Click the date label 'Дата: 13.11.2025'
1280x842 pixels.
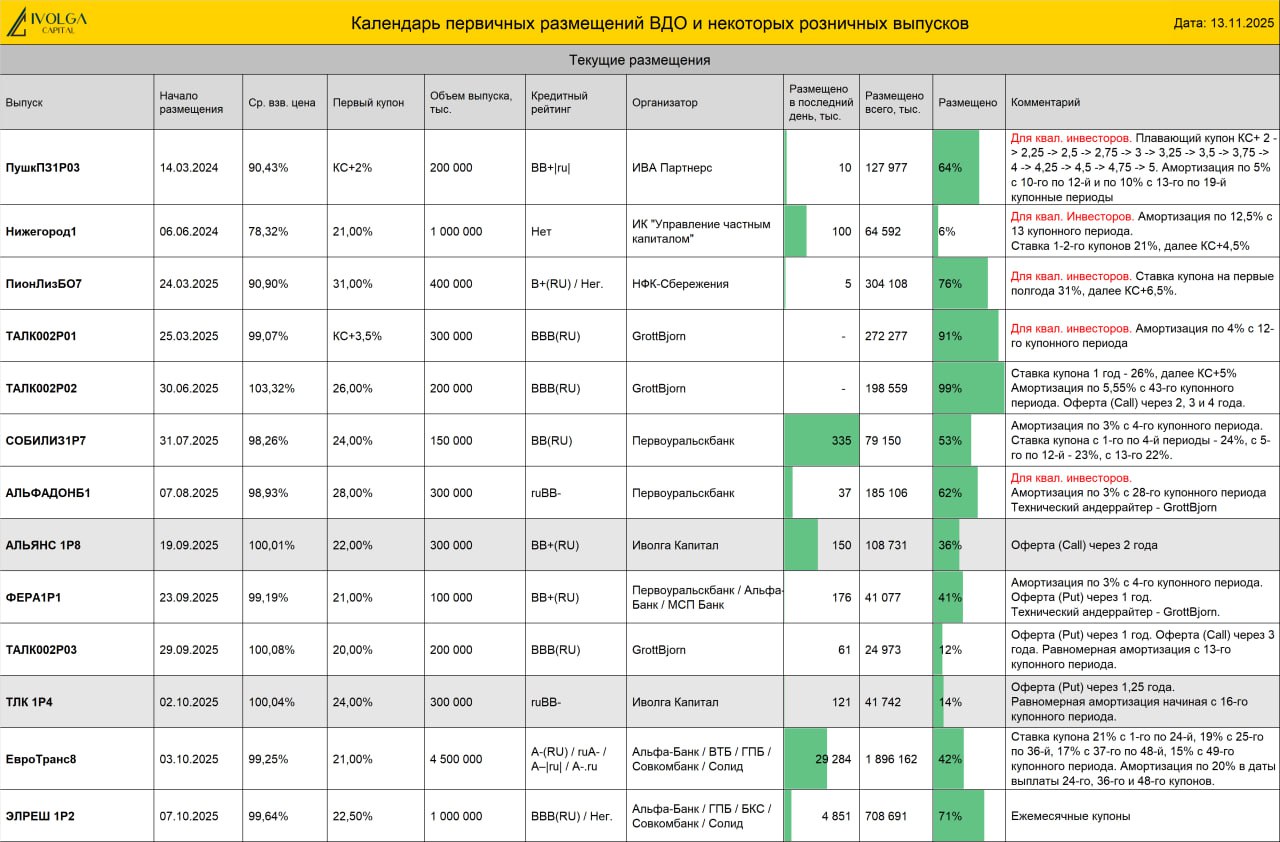[1222, 23]
